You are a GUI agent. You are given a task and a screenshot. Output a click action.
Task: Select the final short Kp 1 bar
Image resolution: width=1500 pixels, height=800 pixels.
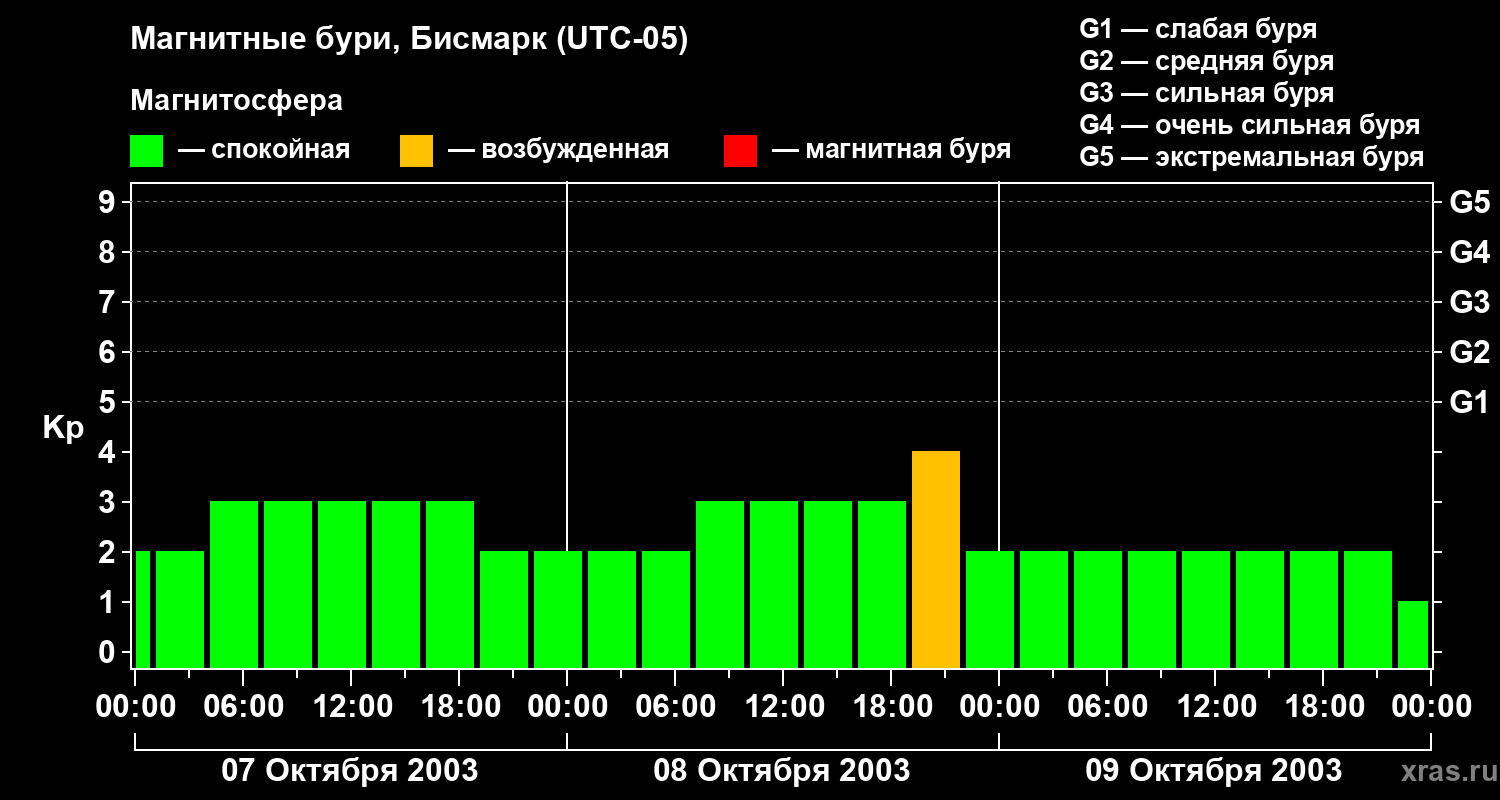(1413, 635)
